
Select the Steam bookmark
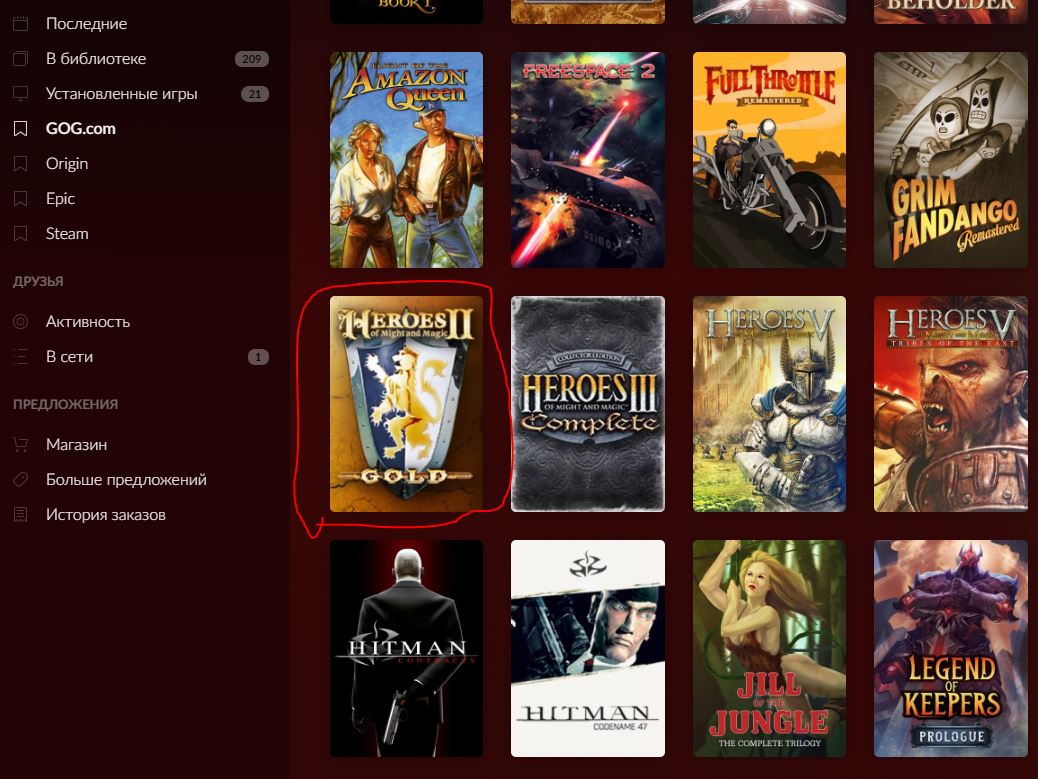click(67, 234)
